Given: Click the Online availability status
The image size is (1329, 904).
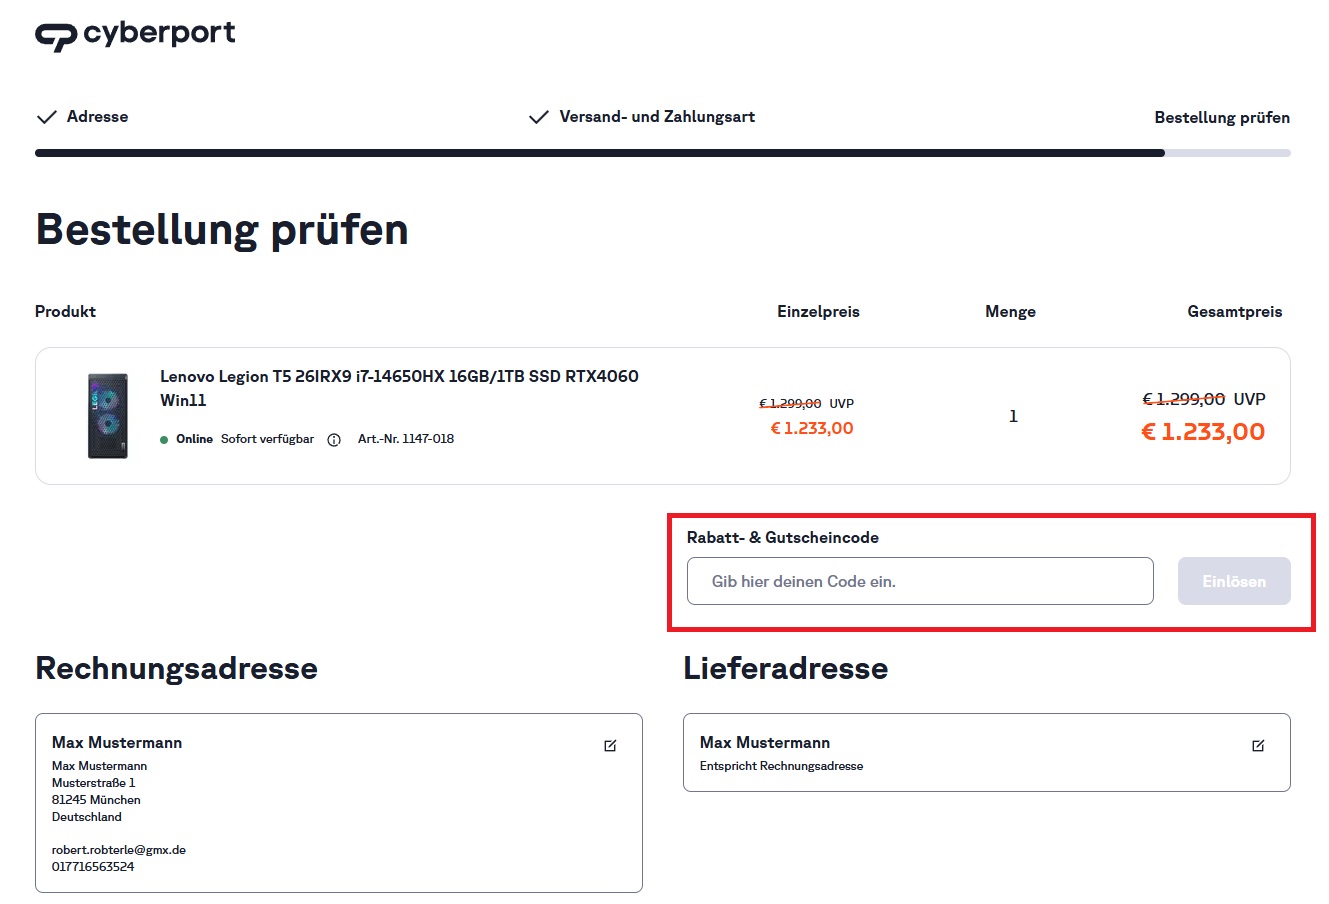Looking at the screenshot, I should click(x=187, y=439).
